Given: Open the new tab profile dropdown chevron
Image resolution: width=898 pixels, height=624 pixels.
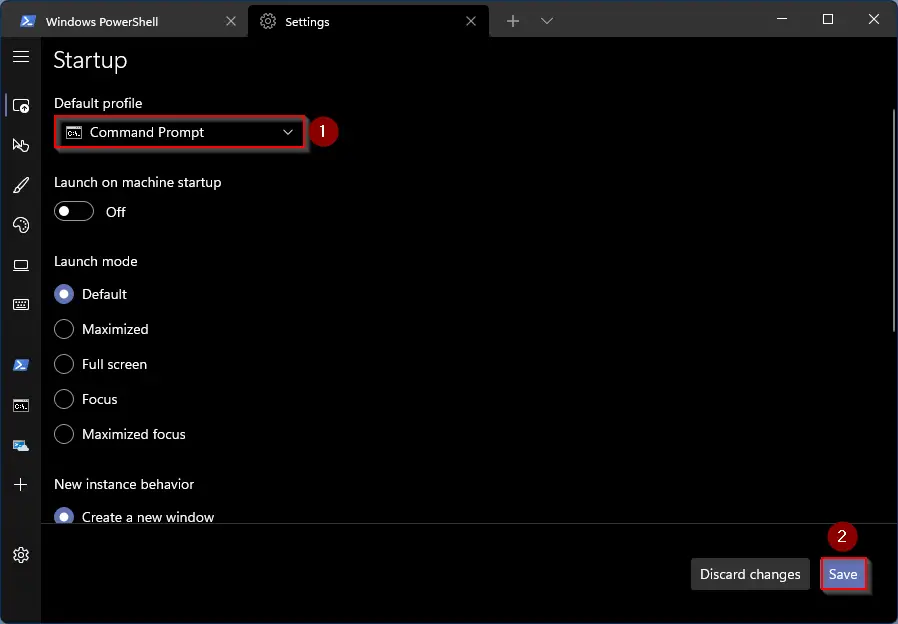Looking at the screenshot, I should pos(547,21).
